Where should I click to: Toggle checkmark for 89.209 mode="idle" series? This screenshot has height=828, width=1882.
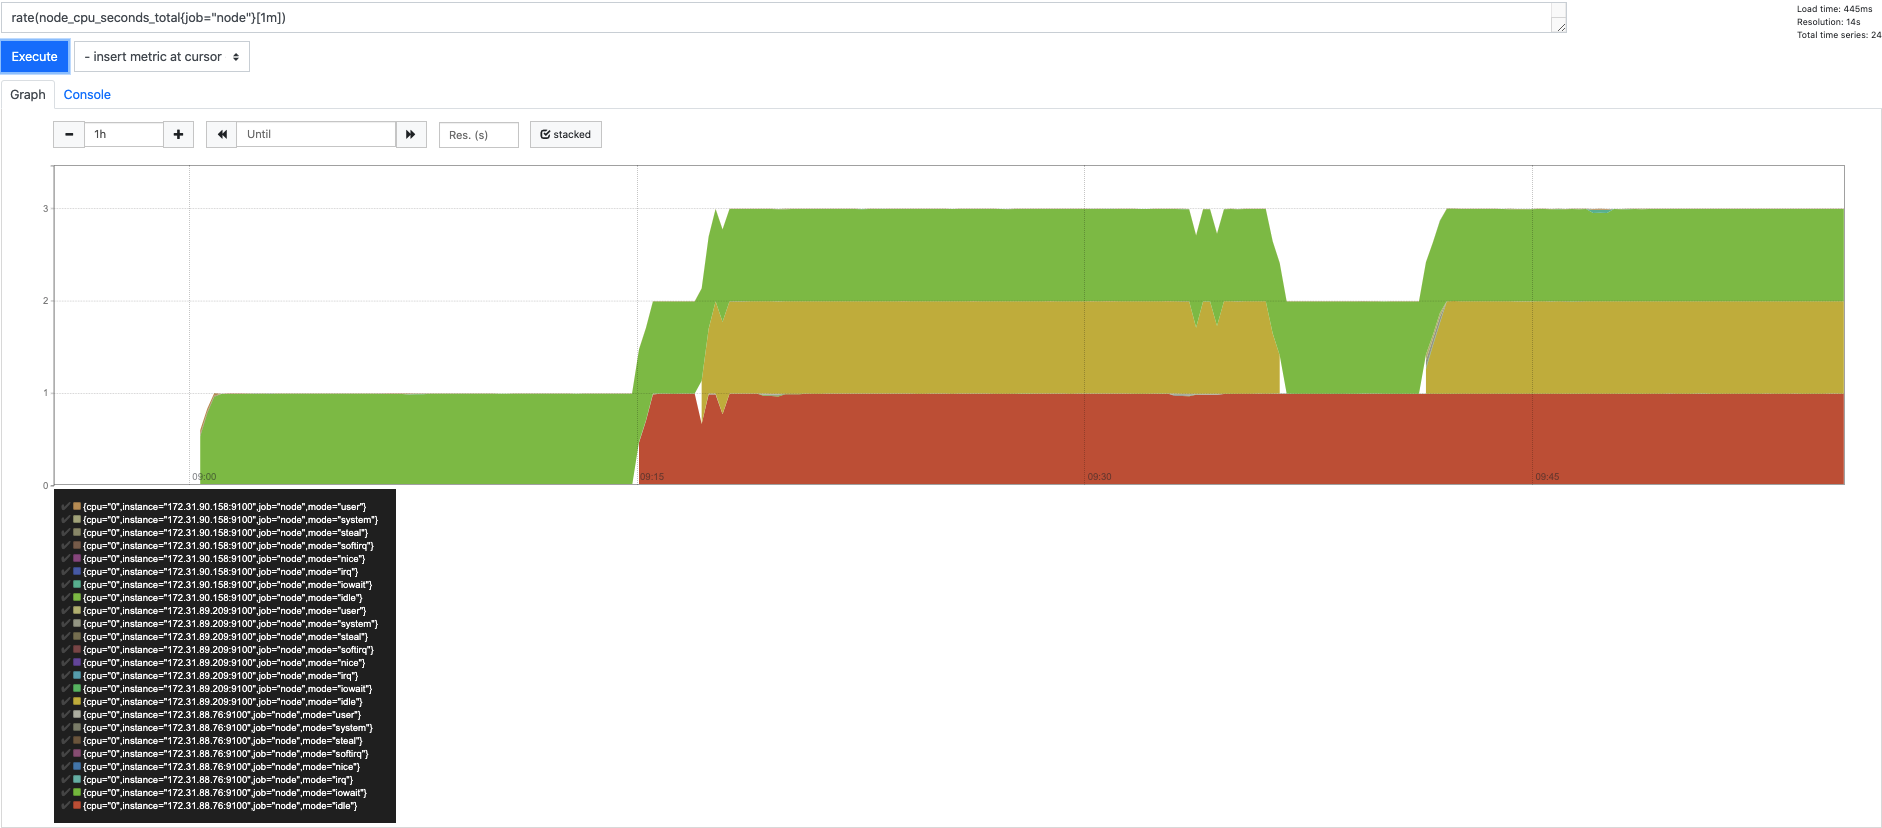tap(66, 702)
